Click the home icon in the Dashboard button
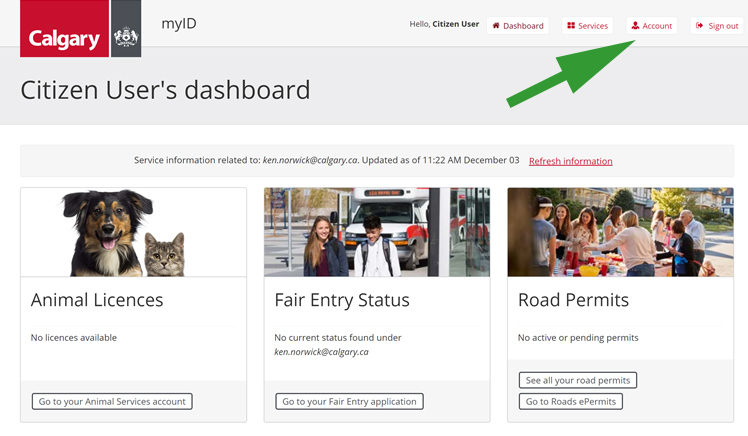748x436 pixels. coord(496,25)
